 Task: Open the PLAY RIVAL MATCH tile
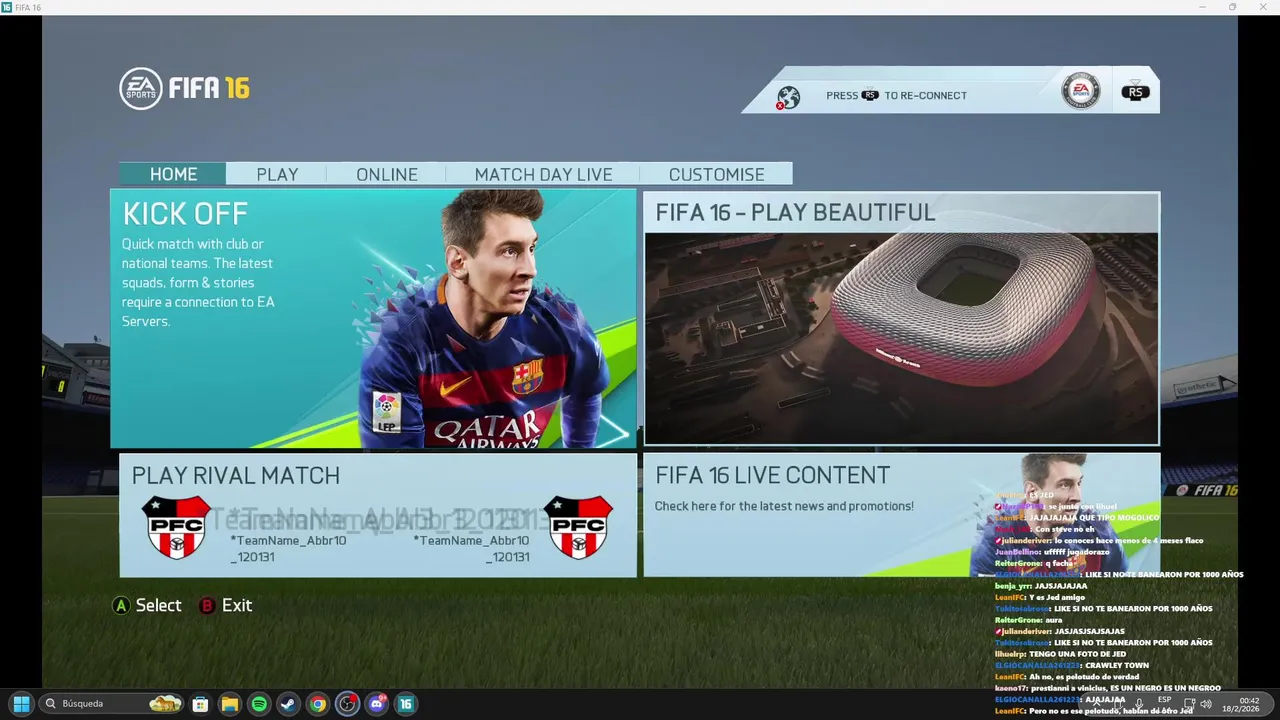[x=378, y=515]
